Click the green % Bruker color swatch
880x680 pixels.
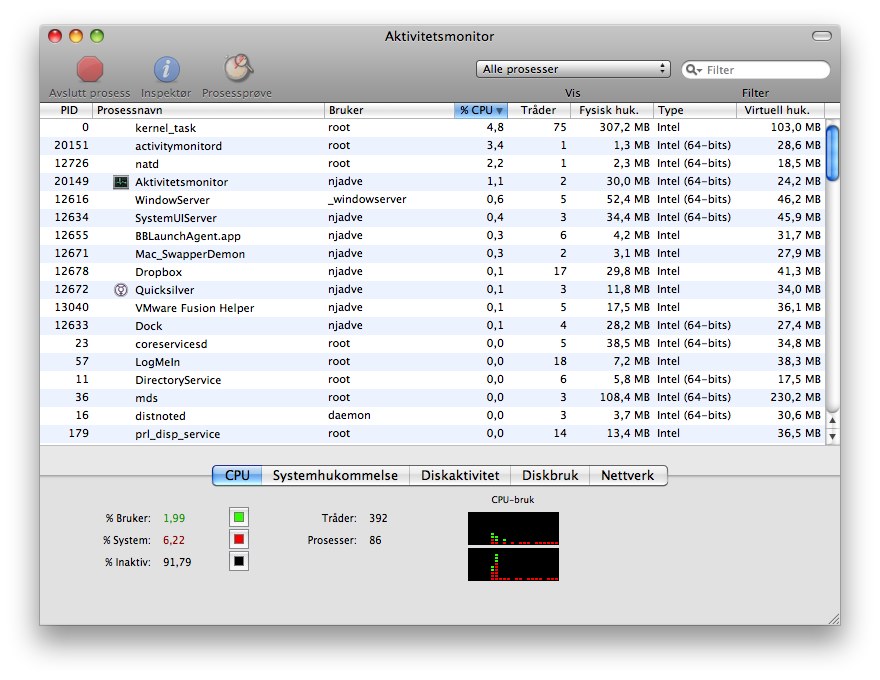[x=239, y=517]
